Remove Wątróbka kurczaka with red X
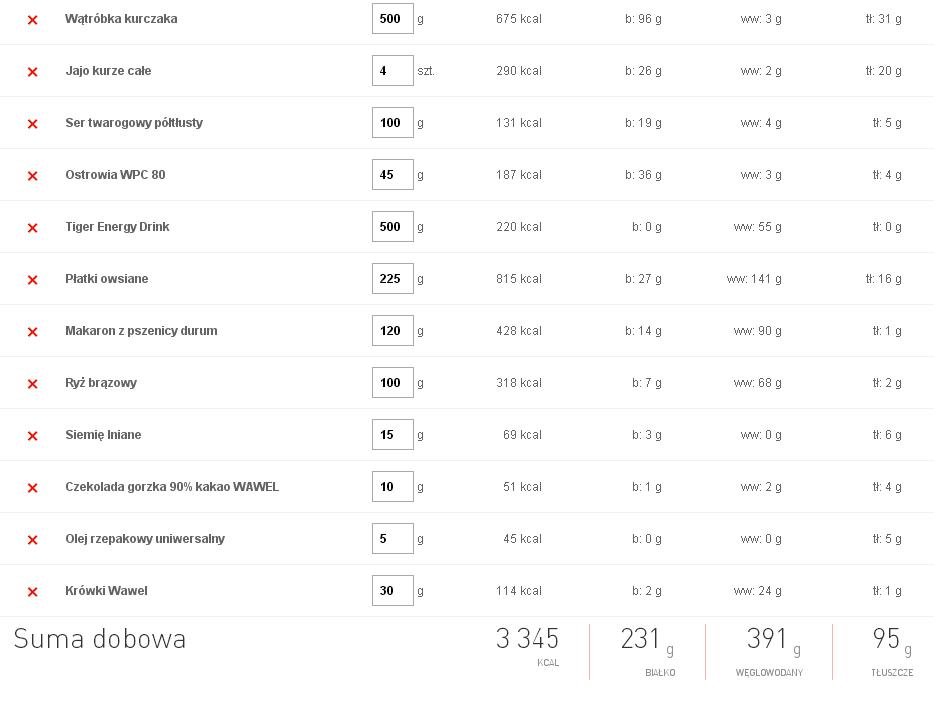This screenshot has width=938, height=718. (33, 20)
